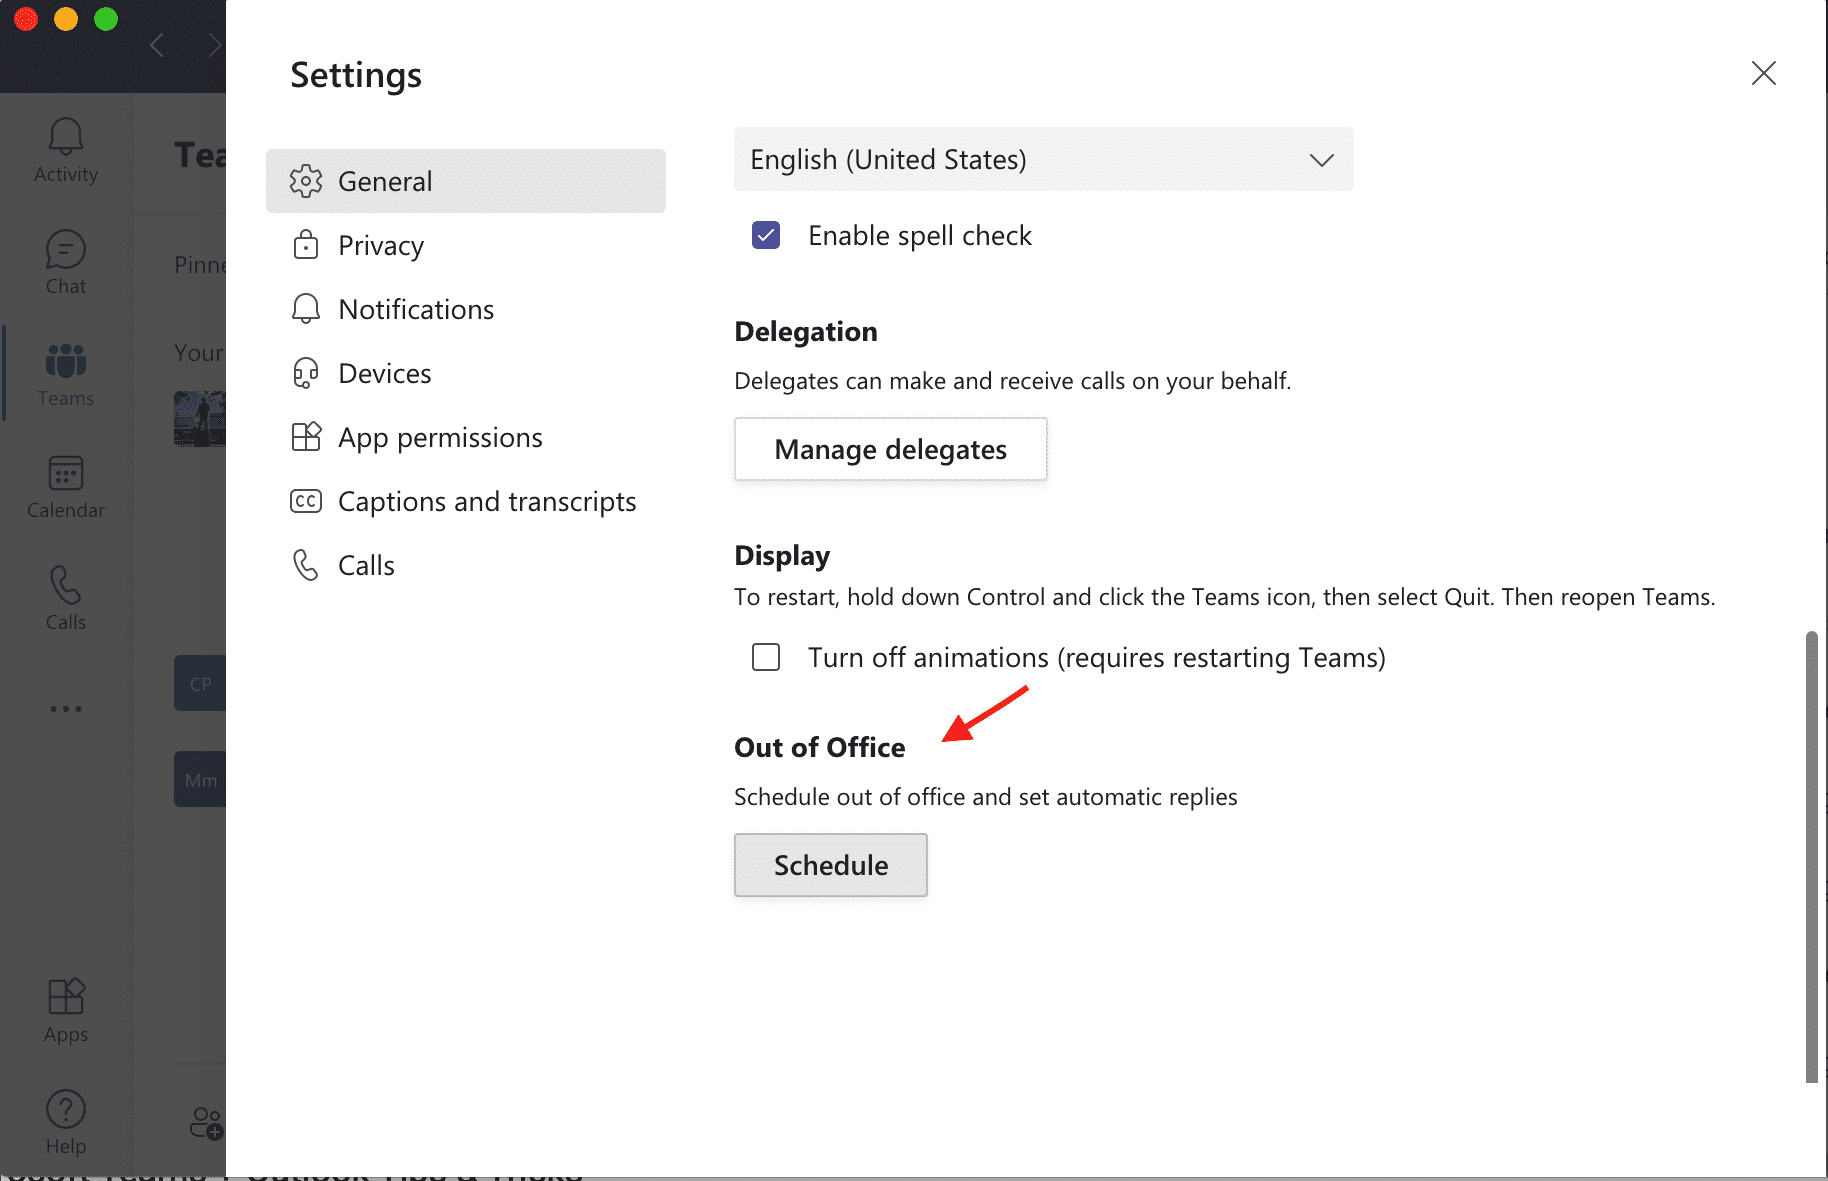The image size is (1828, 1181).
Task: Click the join or create team icon
Action: [206, 1123]
